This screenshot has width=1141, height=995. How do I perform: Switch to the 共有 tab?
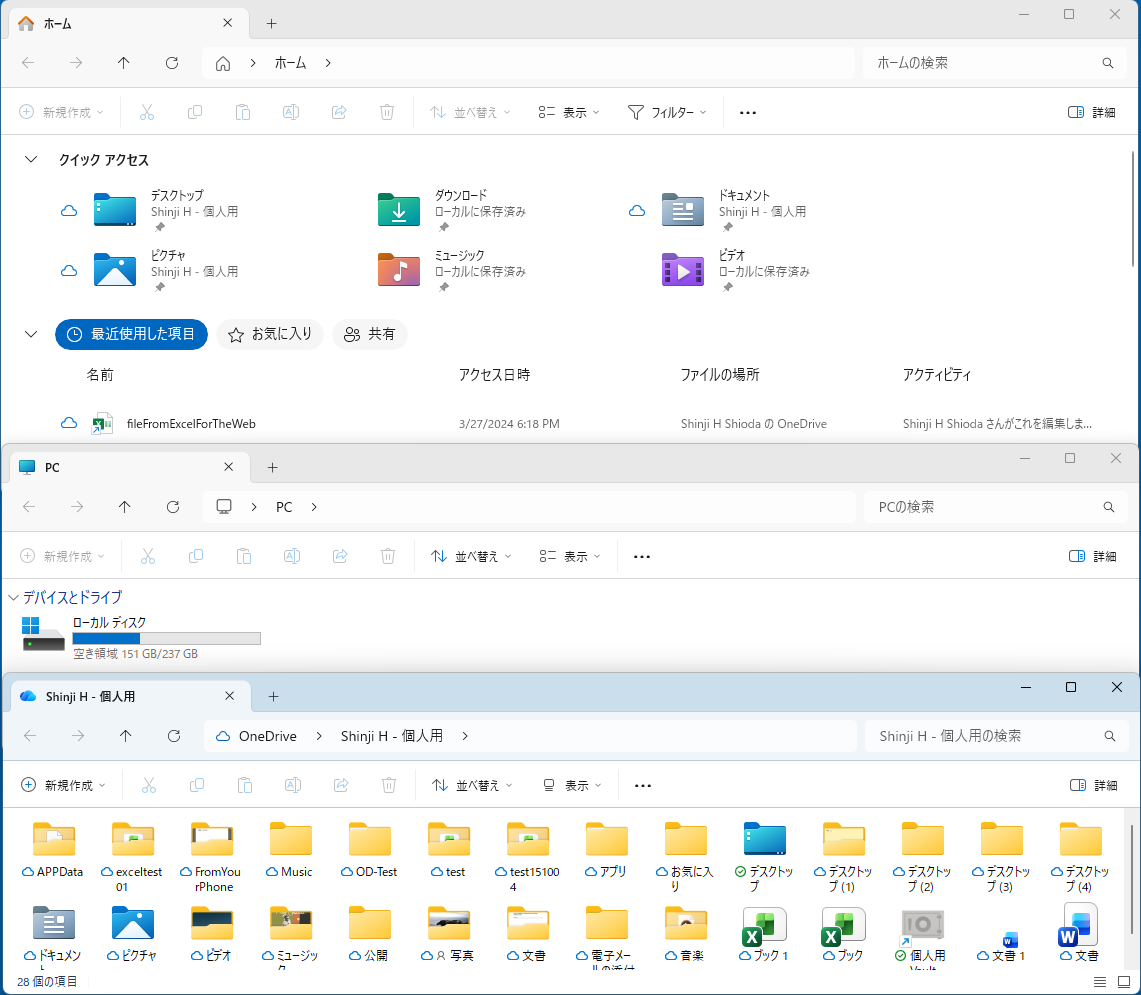(370, 335)
